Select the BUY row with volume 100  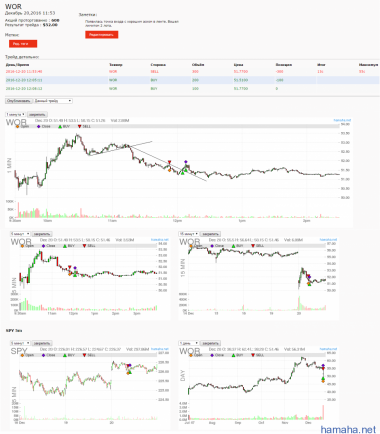pos(192,89)
